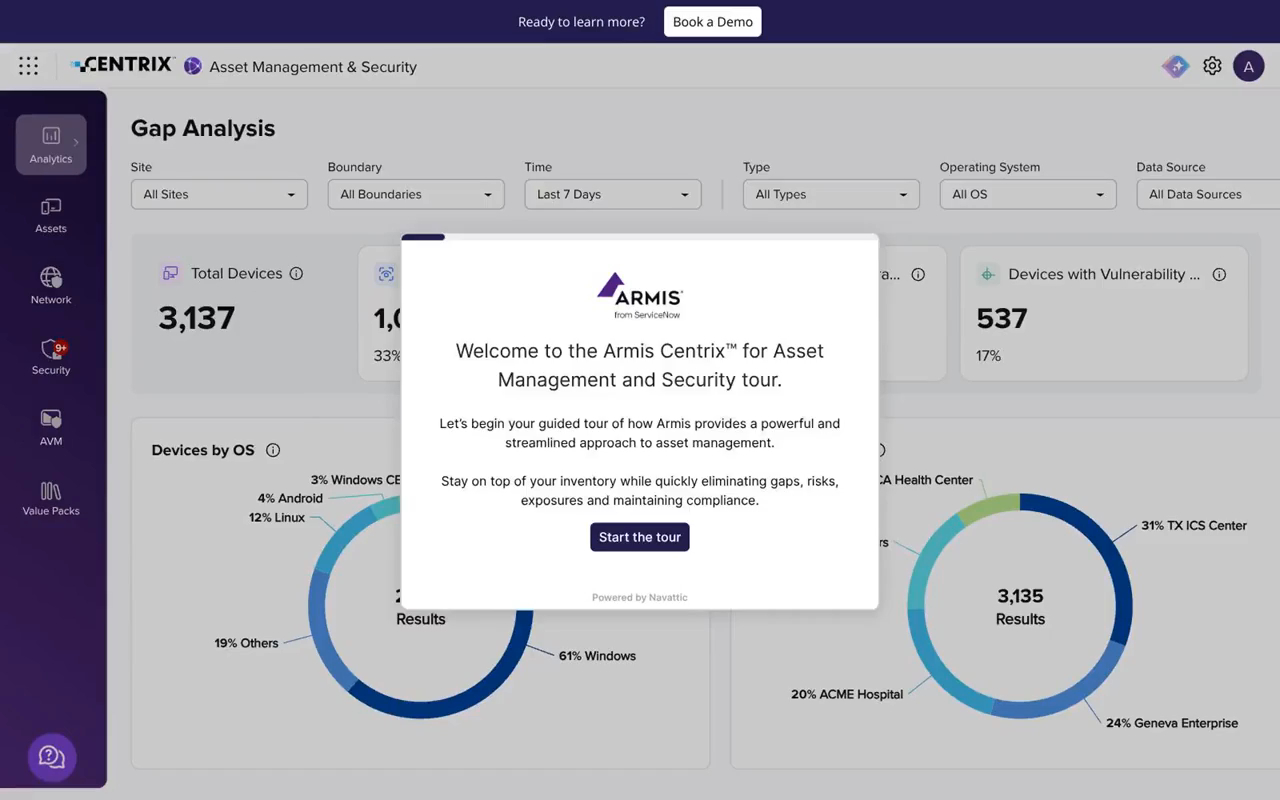Screen dimensions: 1280x800
Task: Open the Time dropdown showing Last 7 Days
Action: tap(613, 194)
